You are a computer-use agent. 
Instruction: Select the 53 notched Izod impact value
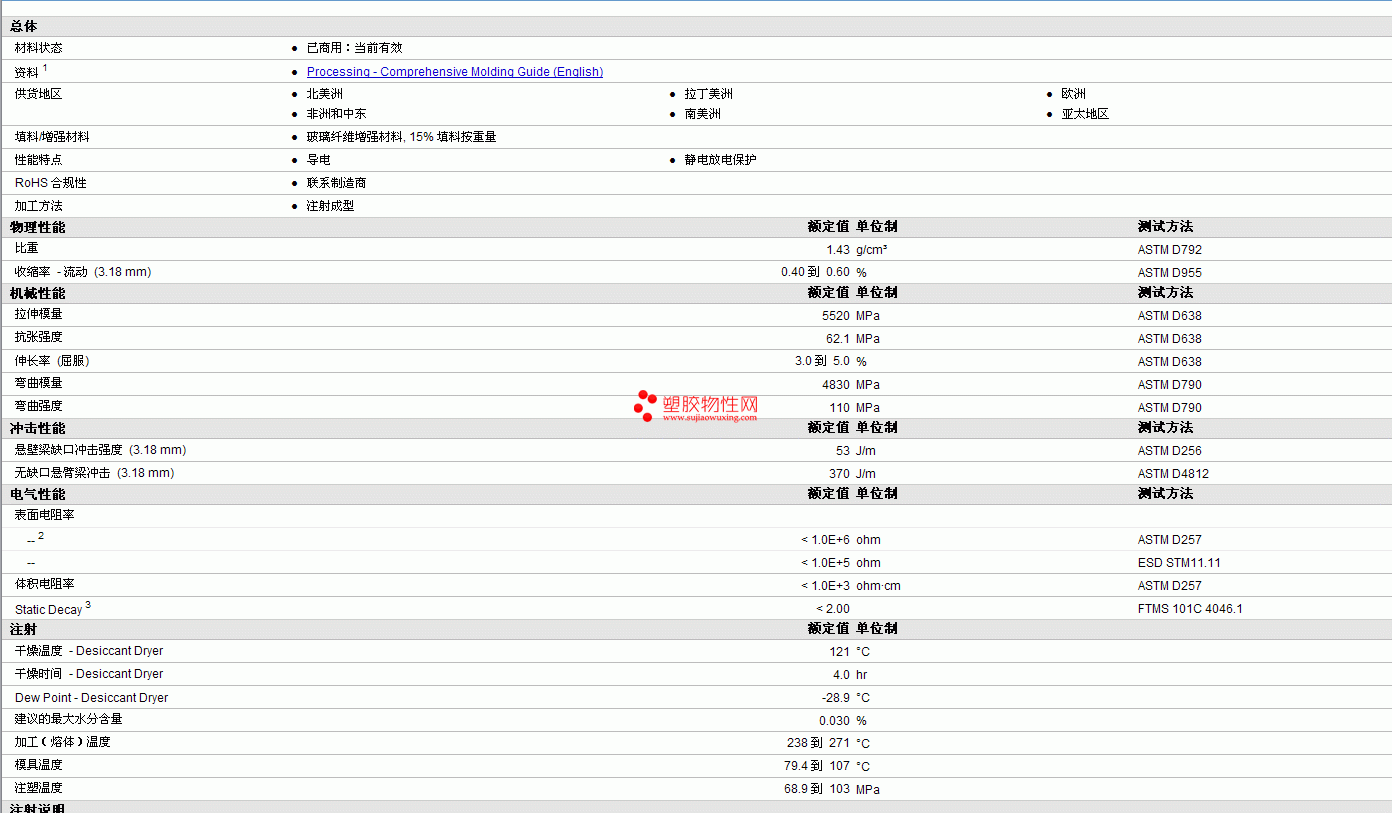tap(843, 451)
